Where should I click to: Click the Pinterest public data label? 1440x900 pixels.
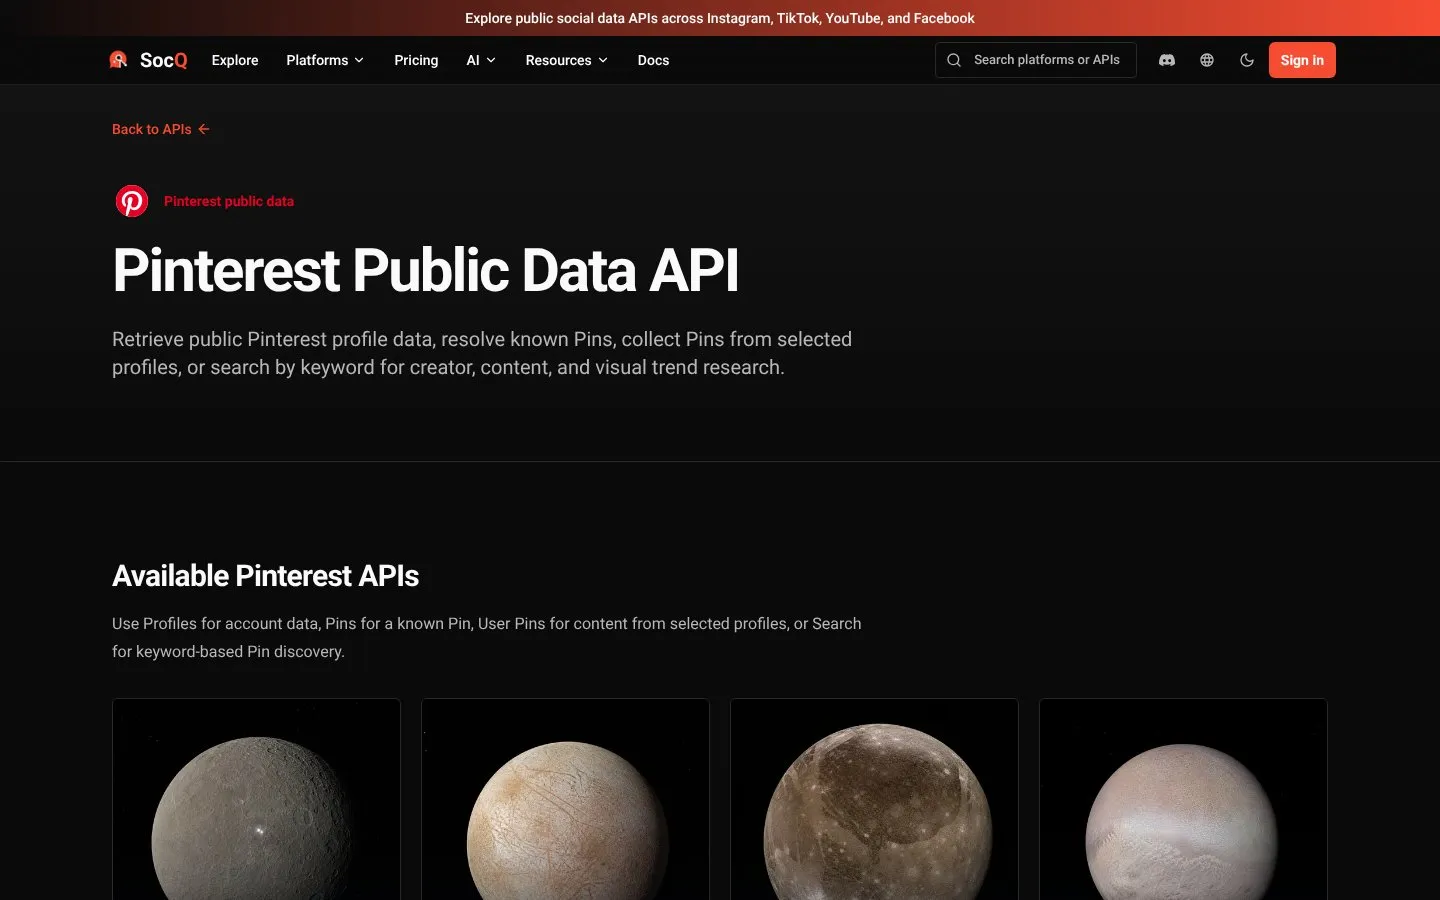(229, 201)
